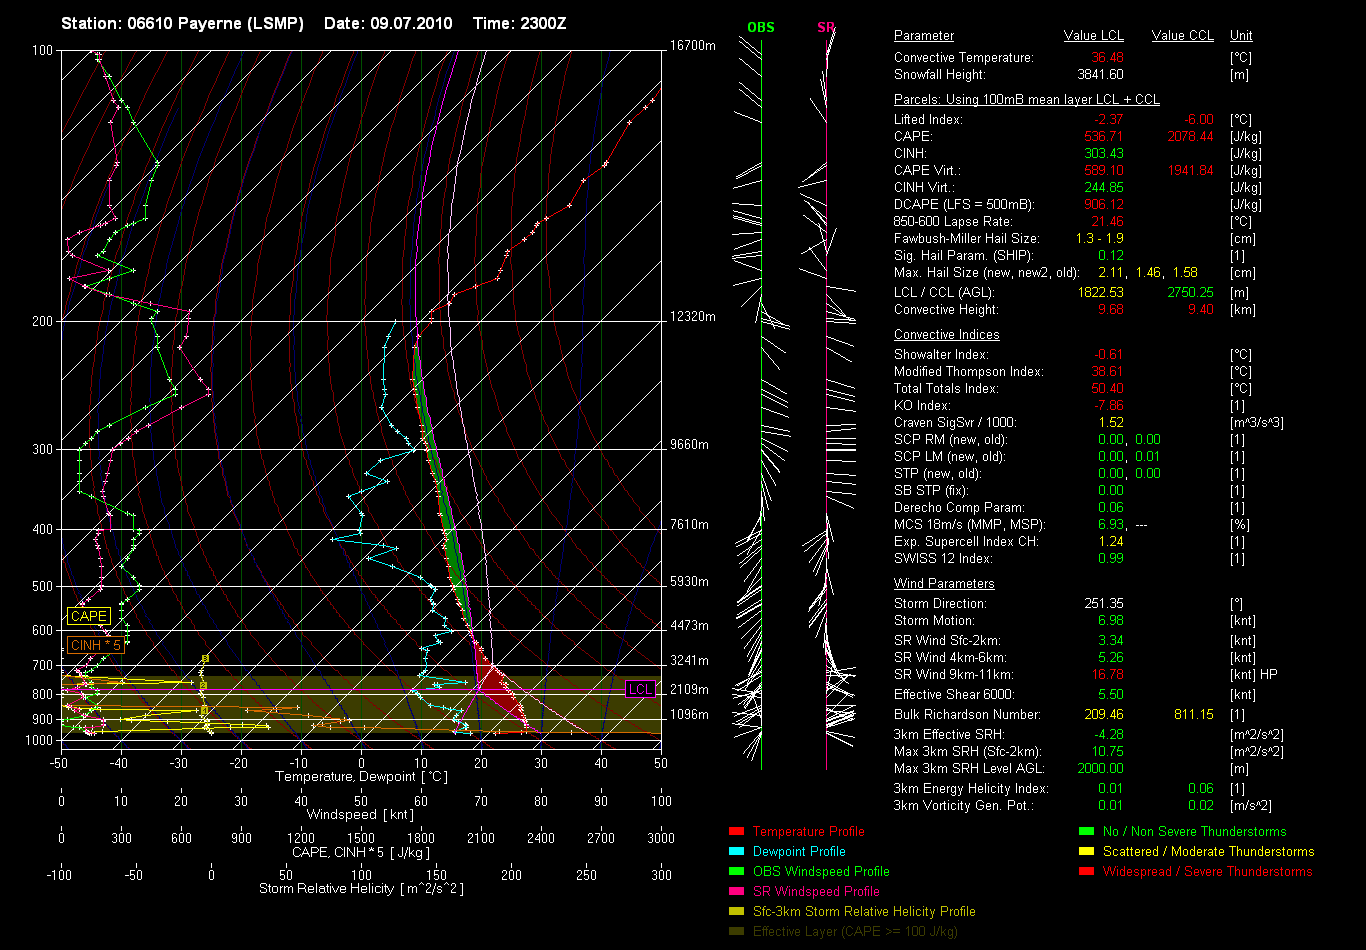Select the yellow Scattered / Moderate Thunderstorms swatch
The width and height of the screenshot is (1366, 950).
[1087, 851]
